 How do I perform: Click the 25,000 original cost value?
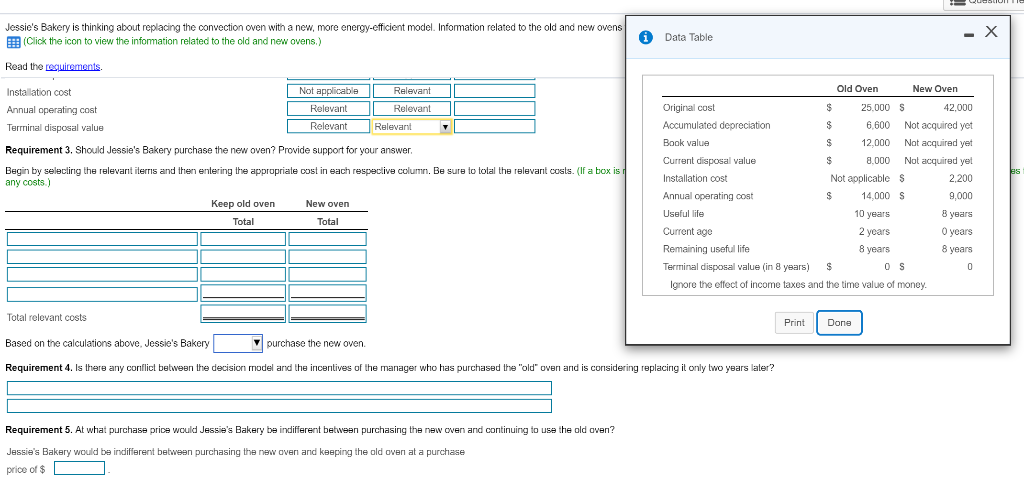[876, 108]
